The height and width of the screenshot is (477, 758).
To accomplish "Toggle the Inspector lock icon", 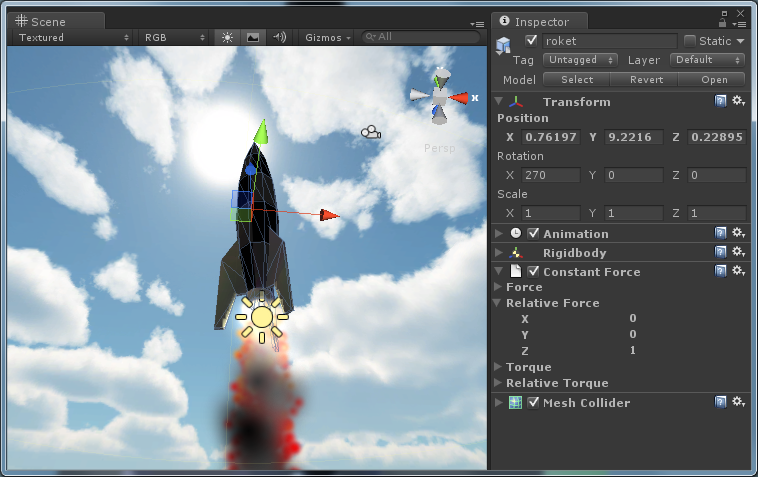I will [723, 23].
